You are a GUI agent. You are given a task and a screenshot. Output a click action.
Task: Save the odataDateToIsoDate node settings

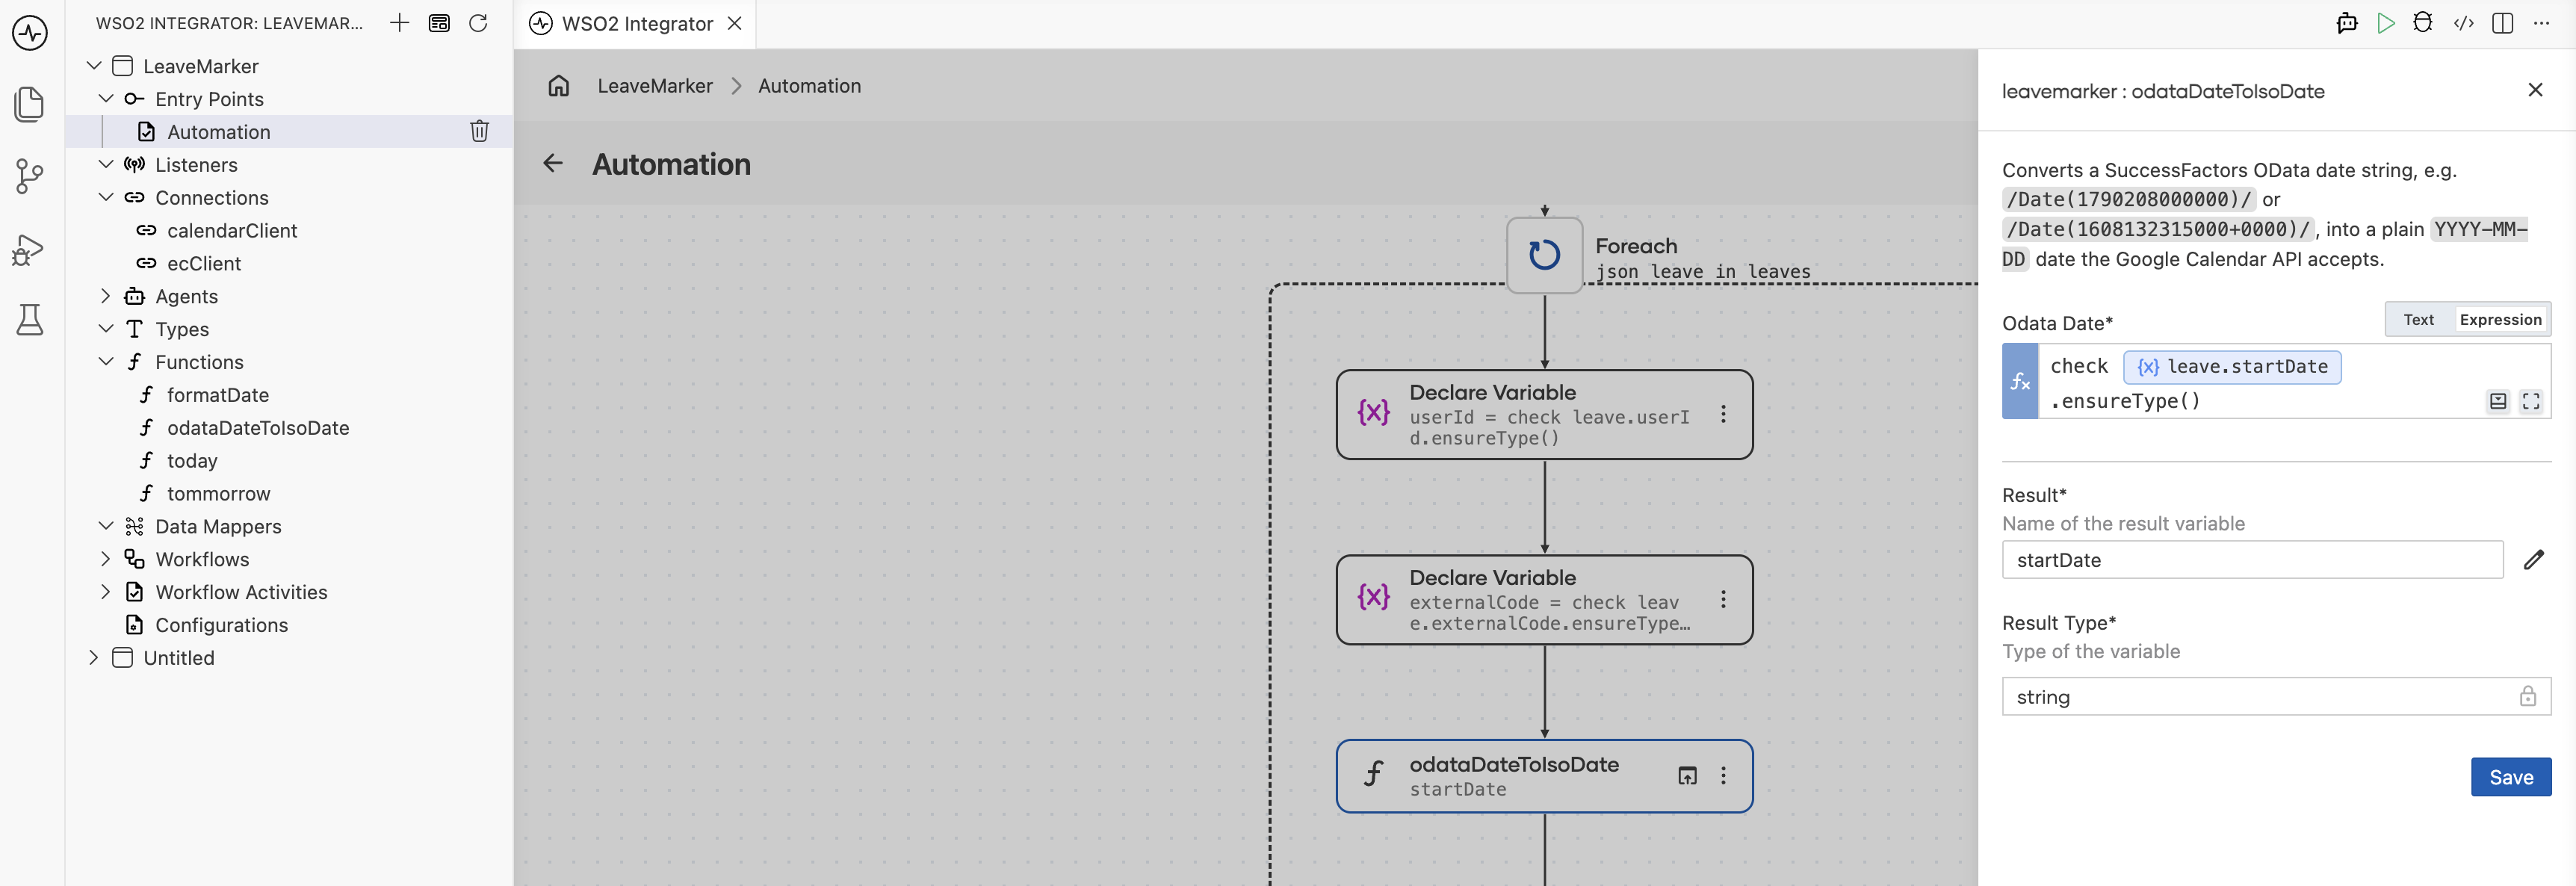click(2510, 777)
